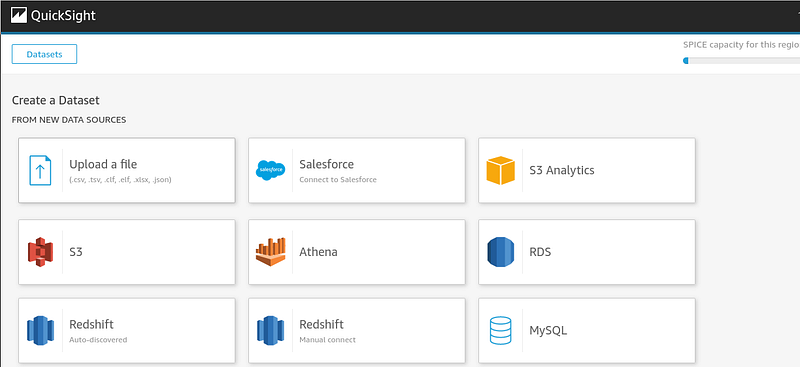Open the Datasets button

click(44, 54)
